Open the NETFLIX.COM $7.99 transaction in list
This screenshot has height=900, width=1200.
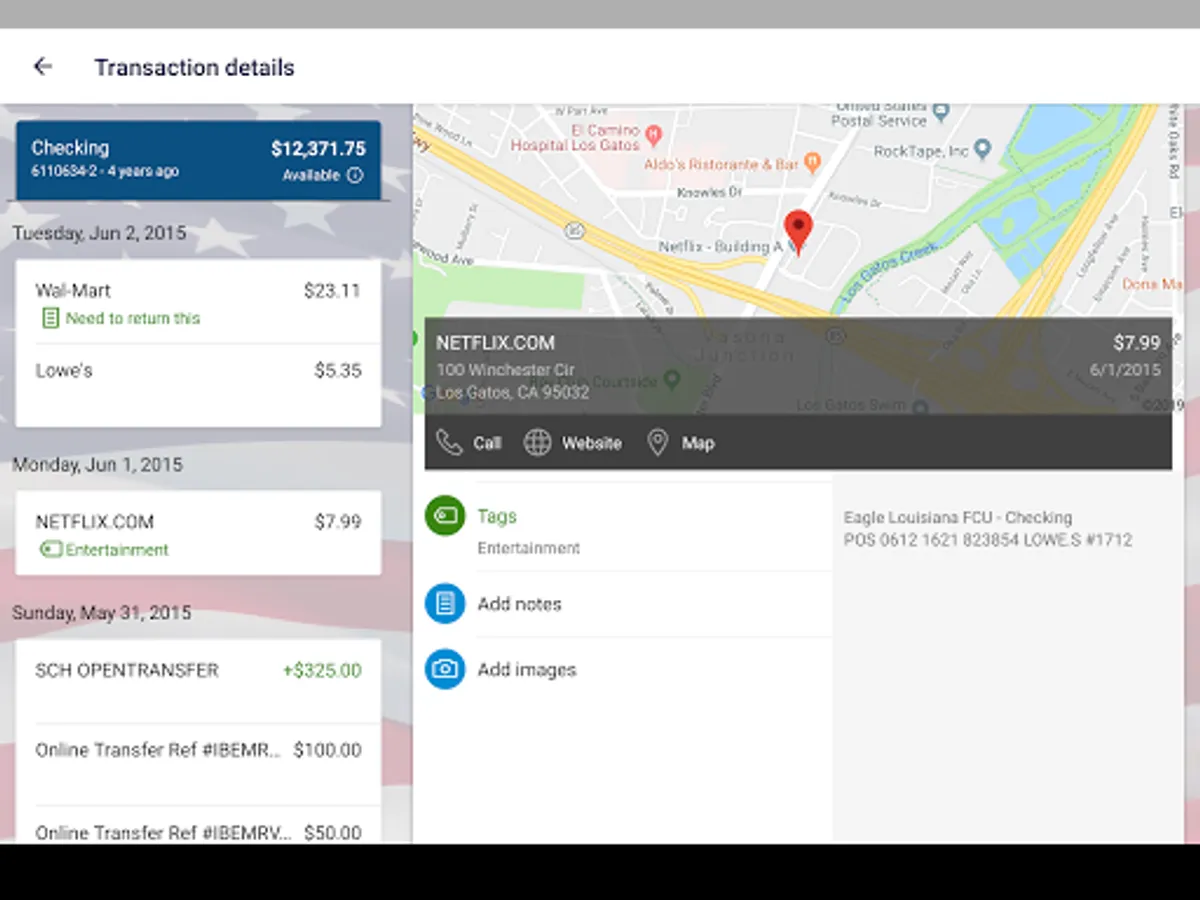(x=198, y=533)
